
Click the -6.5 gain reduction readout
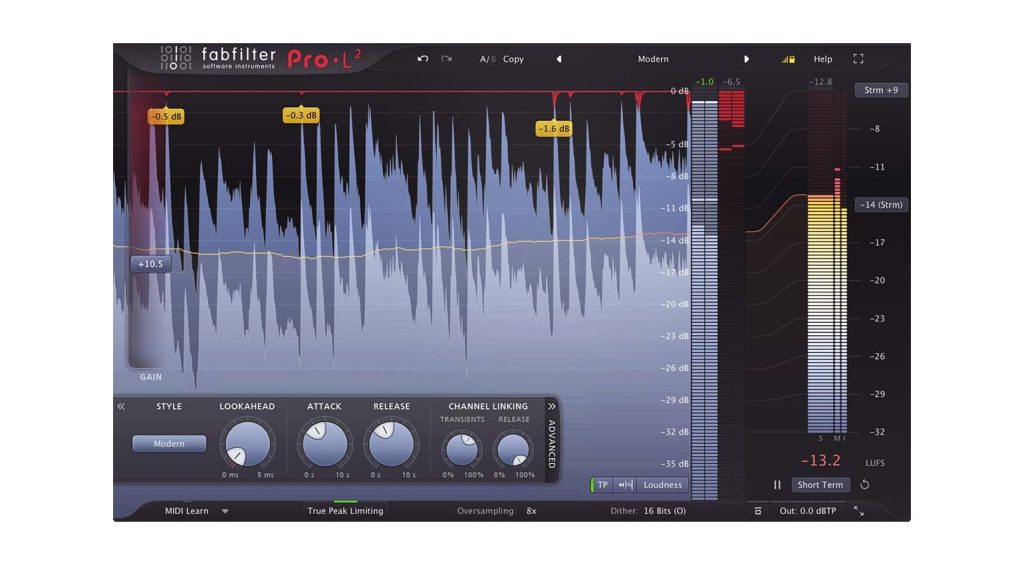point(731,82)
